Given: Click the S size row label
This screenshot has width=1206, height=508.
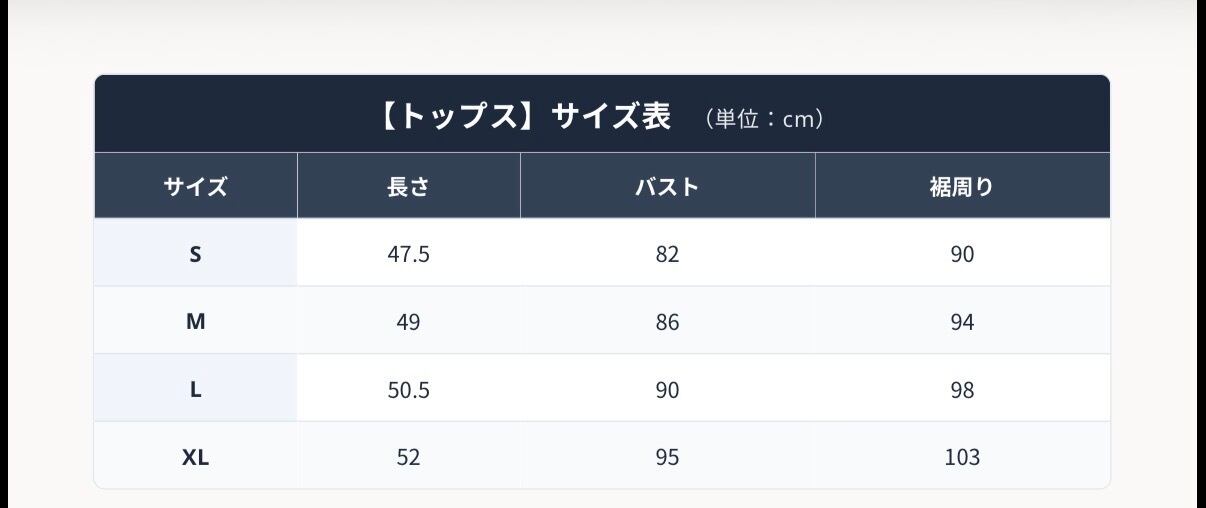Looking at the screenshot, I should click(x=196, y=254).
